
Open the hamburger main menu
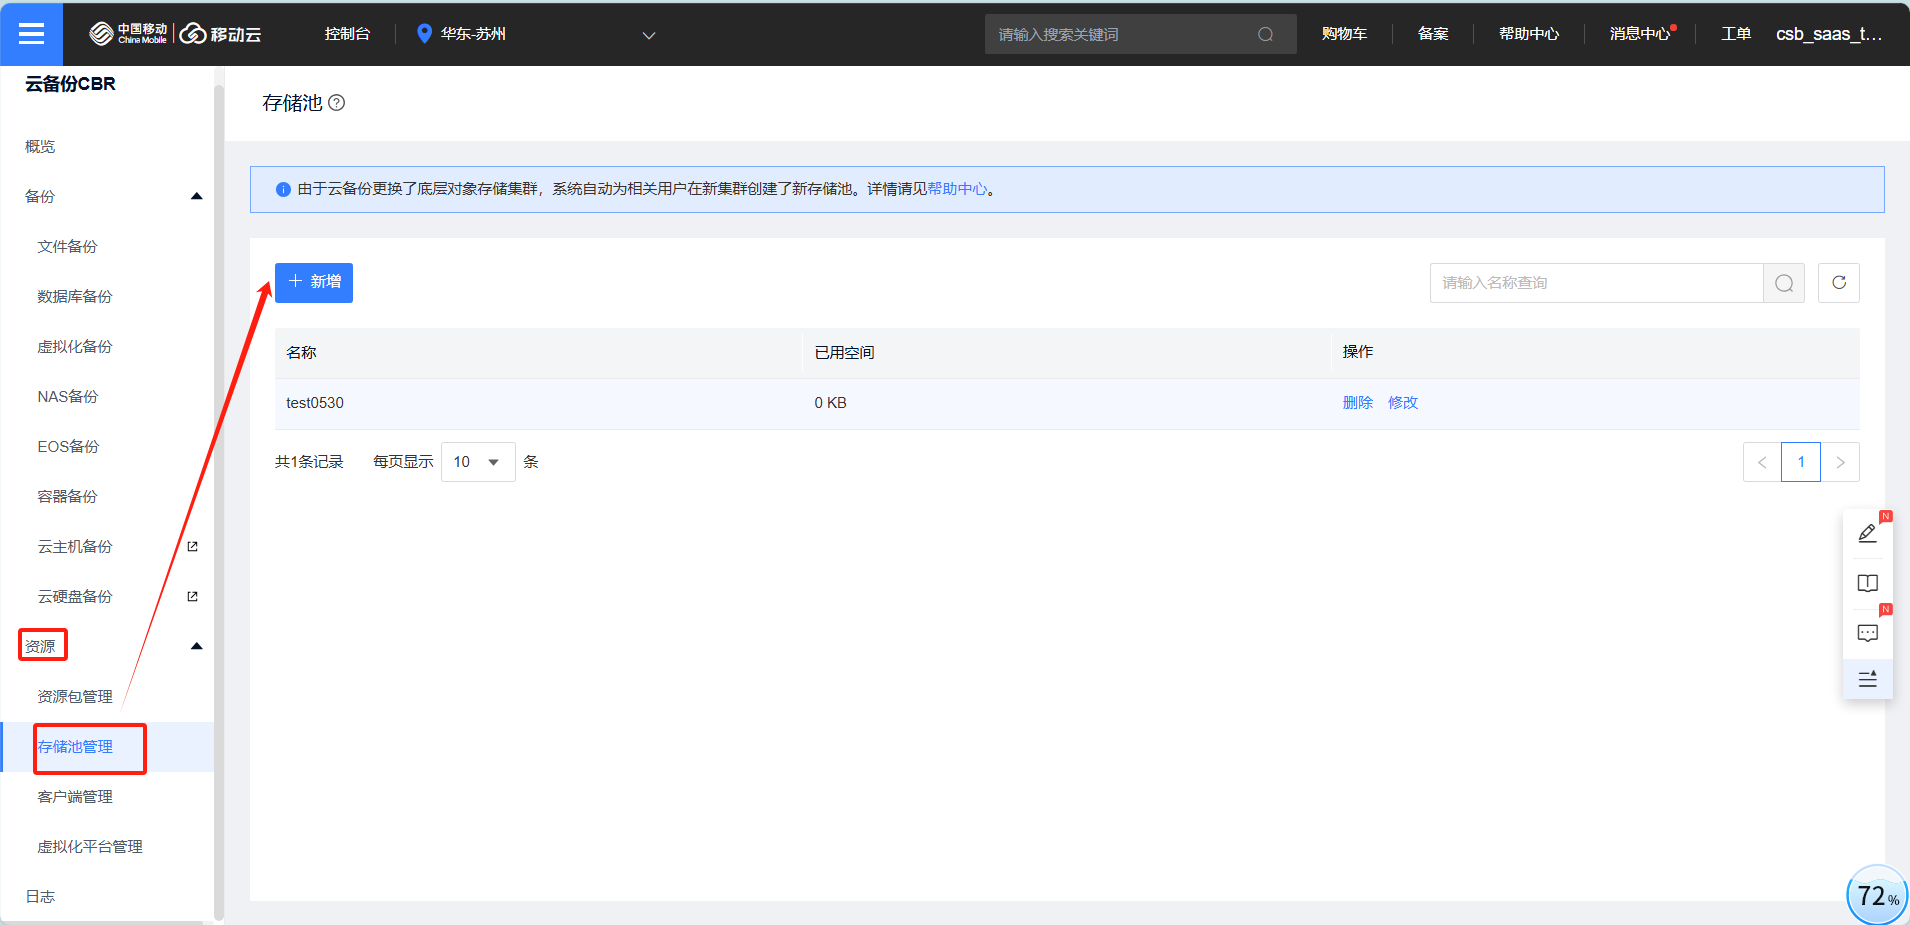point(31,34)
